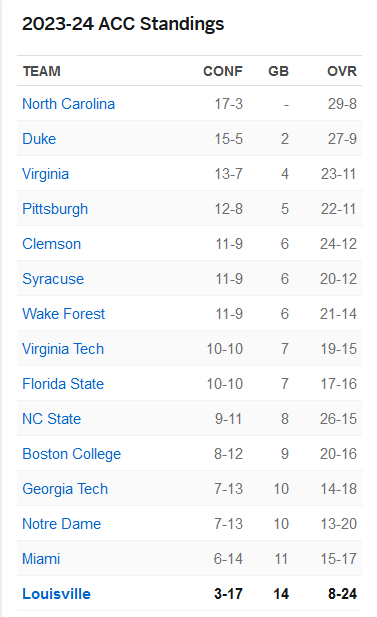Click the OVR column header
The width and height of the screenshot is (377, 617).
click(x=342, y=71)
